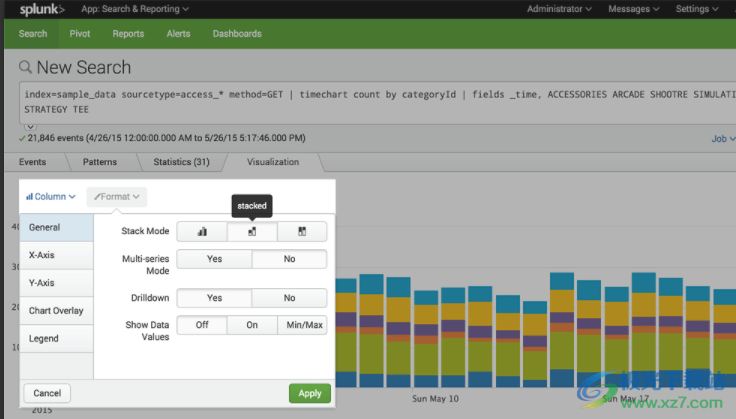Open the Alerts page
The image size is (736, 419).
(x=178, y=34)
